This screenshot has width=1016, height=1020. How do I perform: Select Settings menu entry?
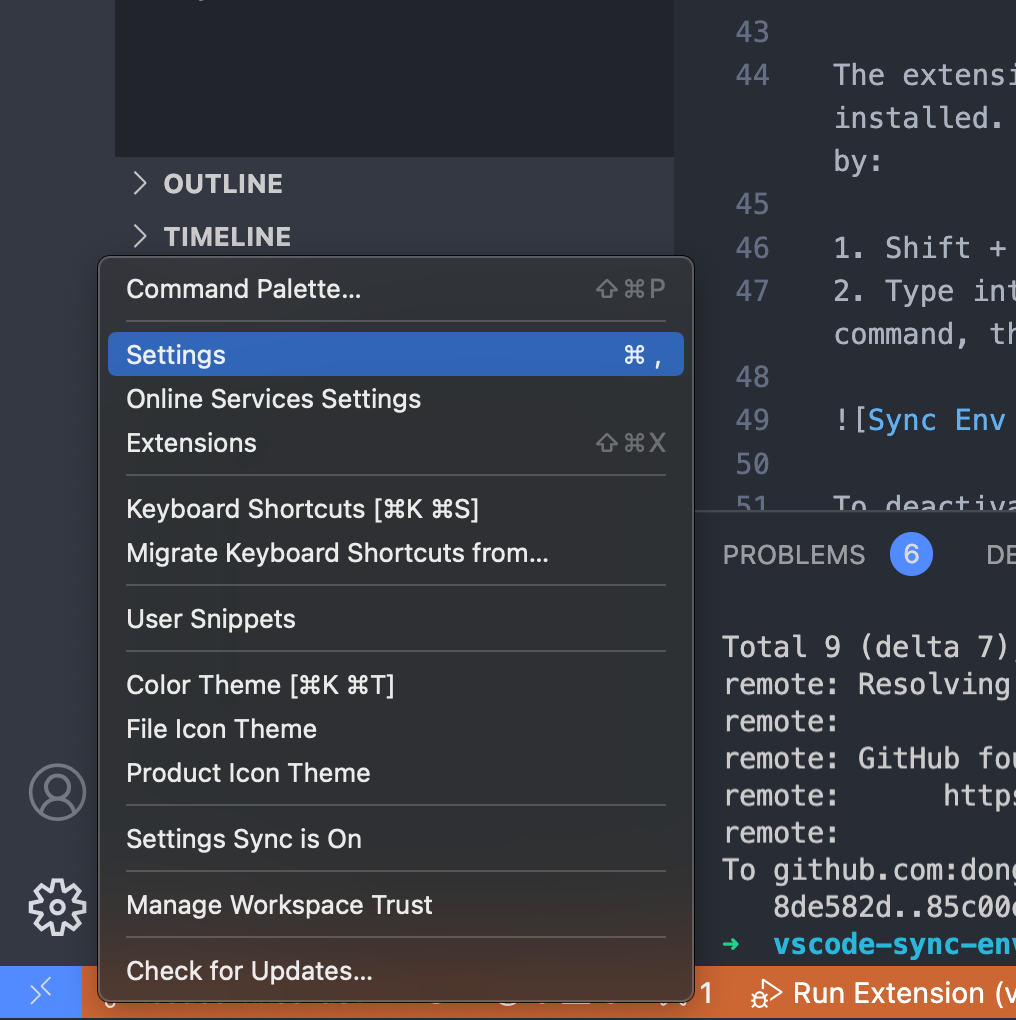pyautogui.click(x=395, y=355)
